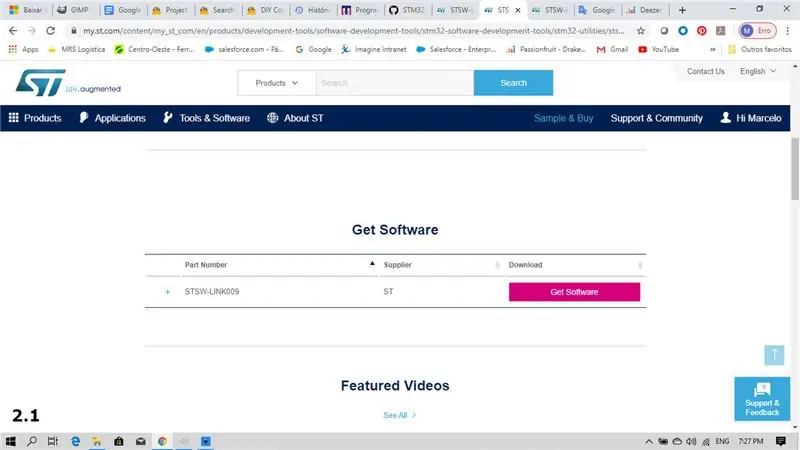This screenshot has width=800, height=450.
Task: Bookmark page with the star icon
Action: (641, 31)
